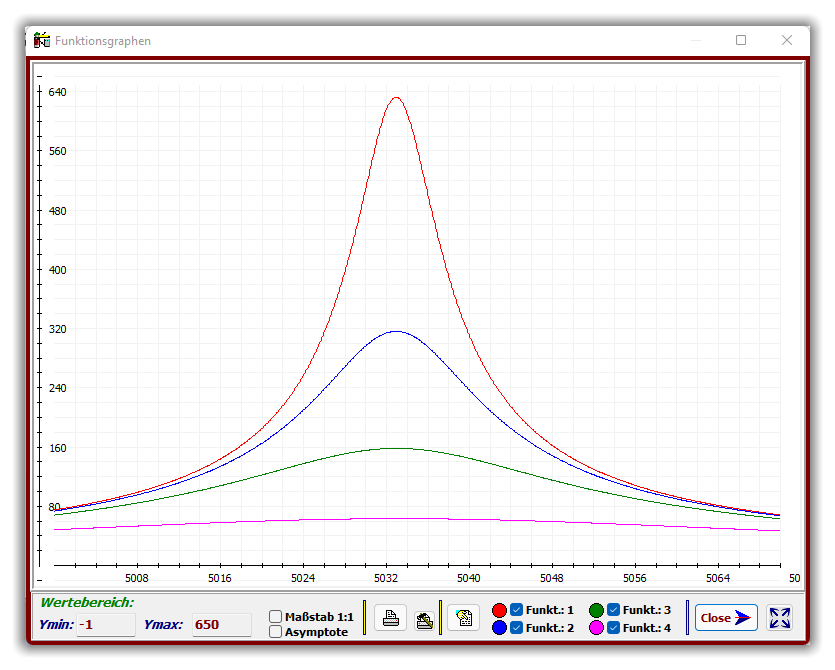Pick the magenta Funkt. 4 color circle
835x670 pixels.
[x=597, y=628]
